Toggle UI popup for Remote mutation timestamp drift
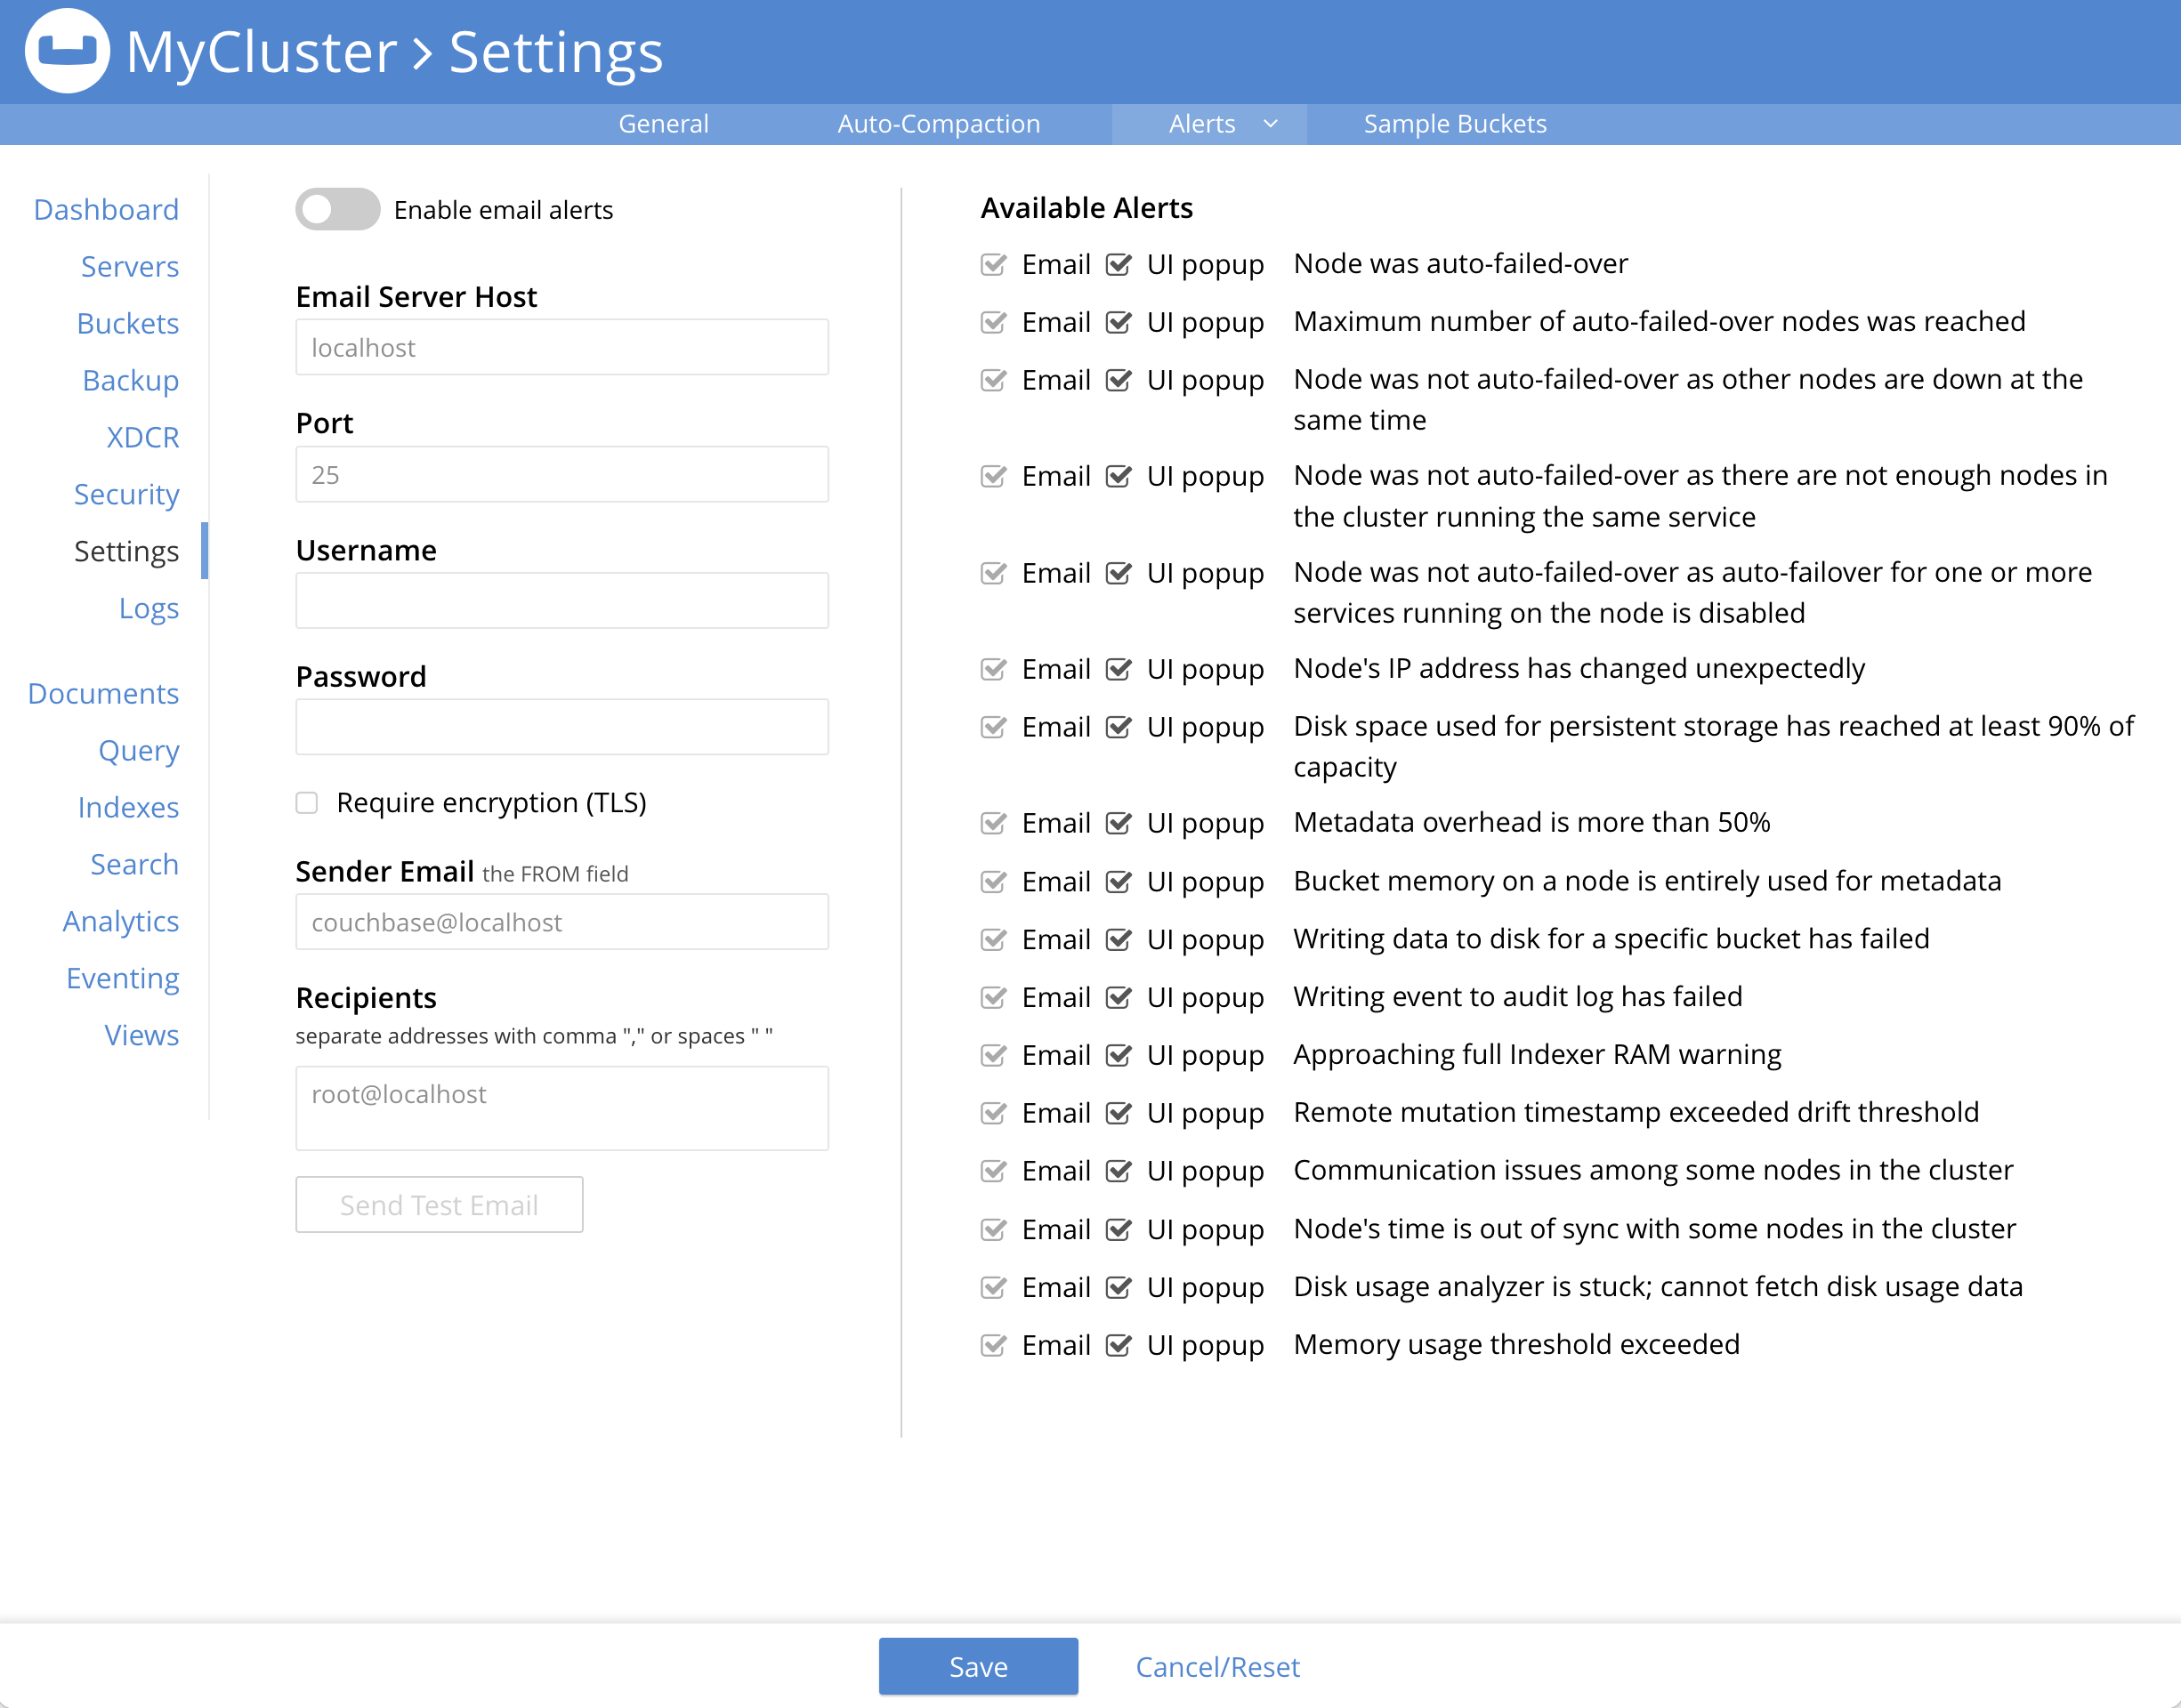 pos(1119,1114)
